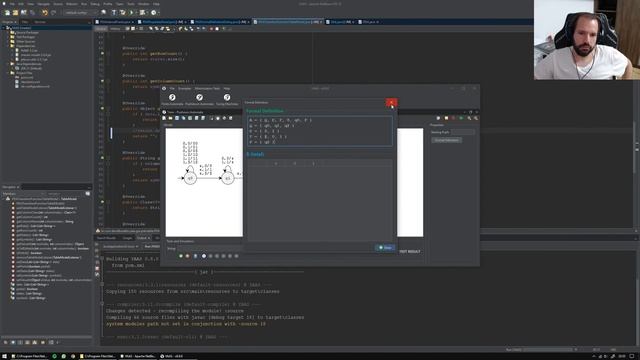The height and width of the screenshot is (360, 640).
Task: Click the Properties panel text input field
Action: tap(463, 132)
